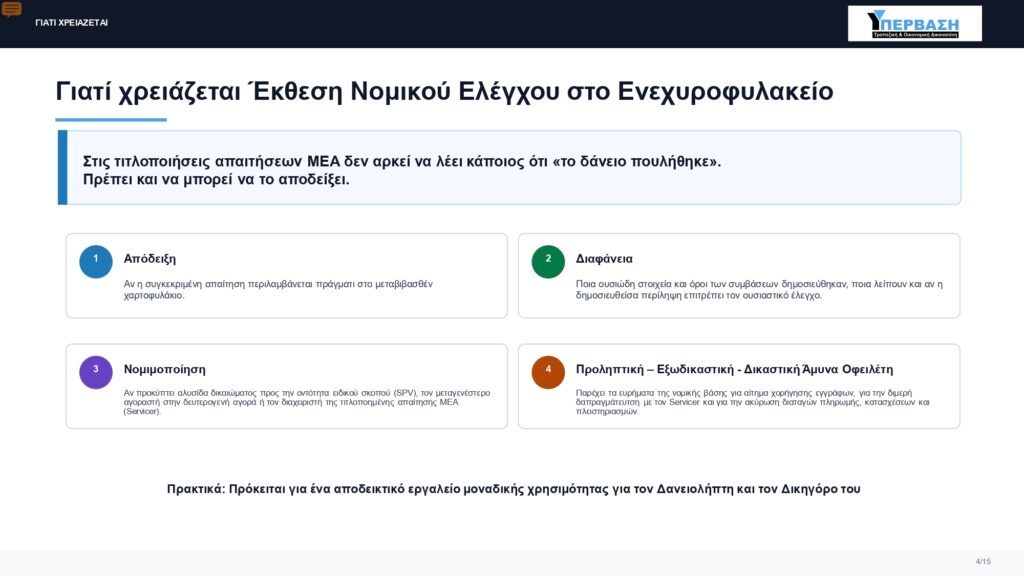
Task: Click the Απόδειξη card description text
Action: (278, 289)
